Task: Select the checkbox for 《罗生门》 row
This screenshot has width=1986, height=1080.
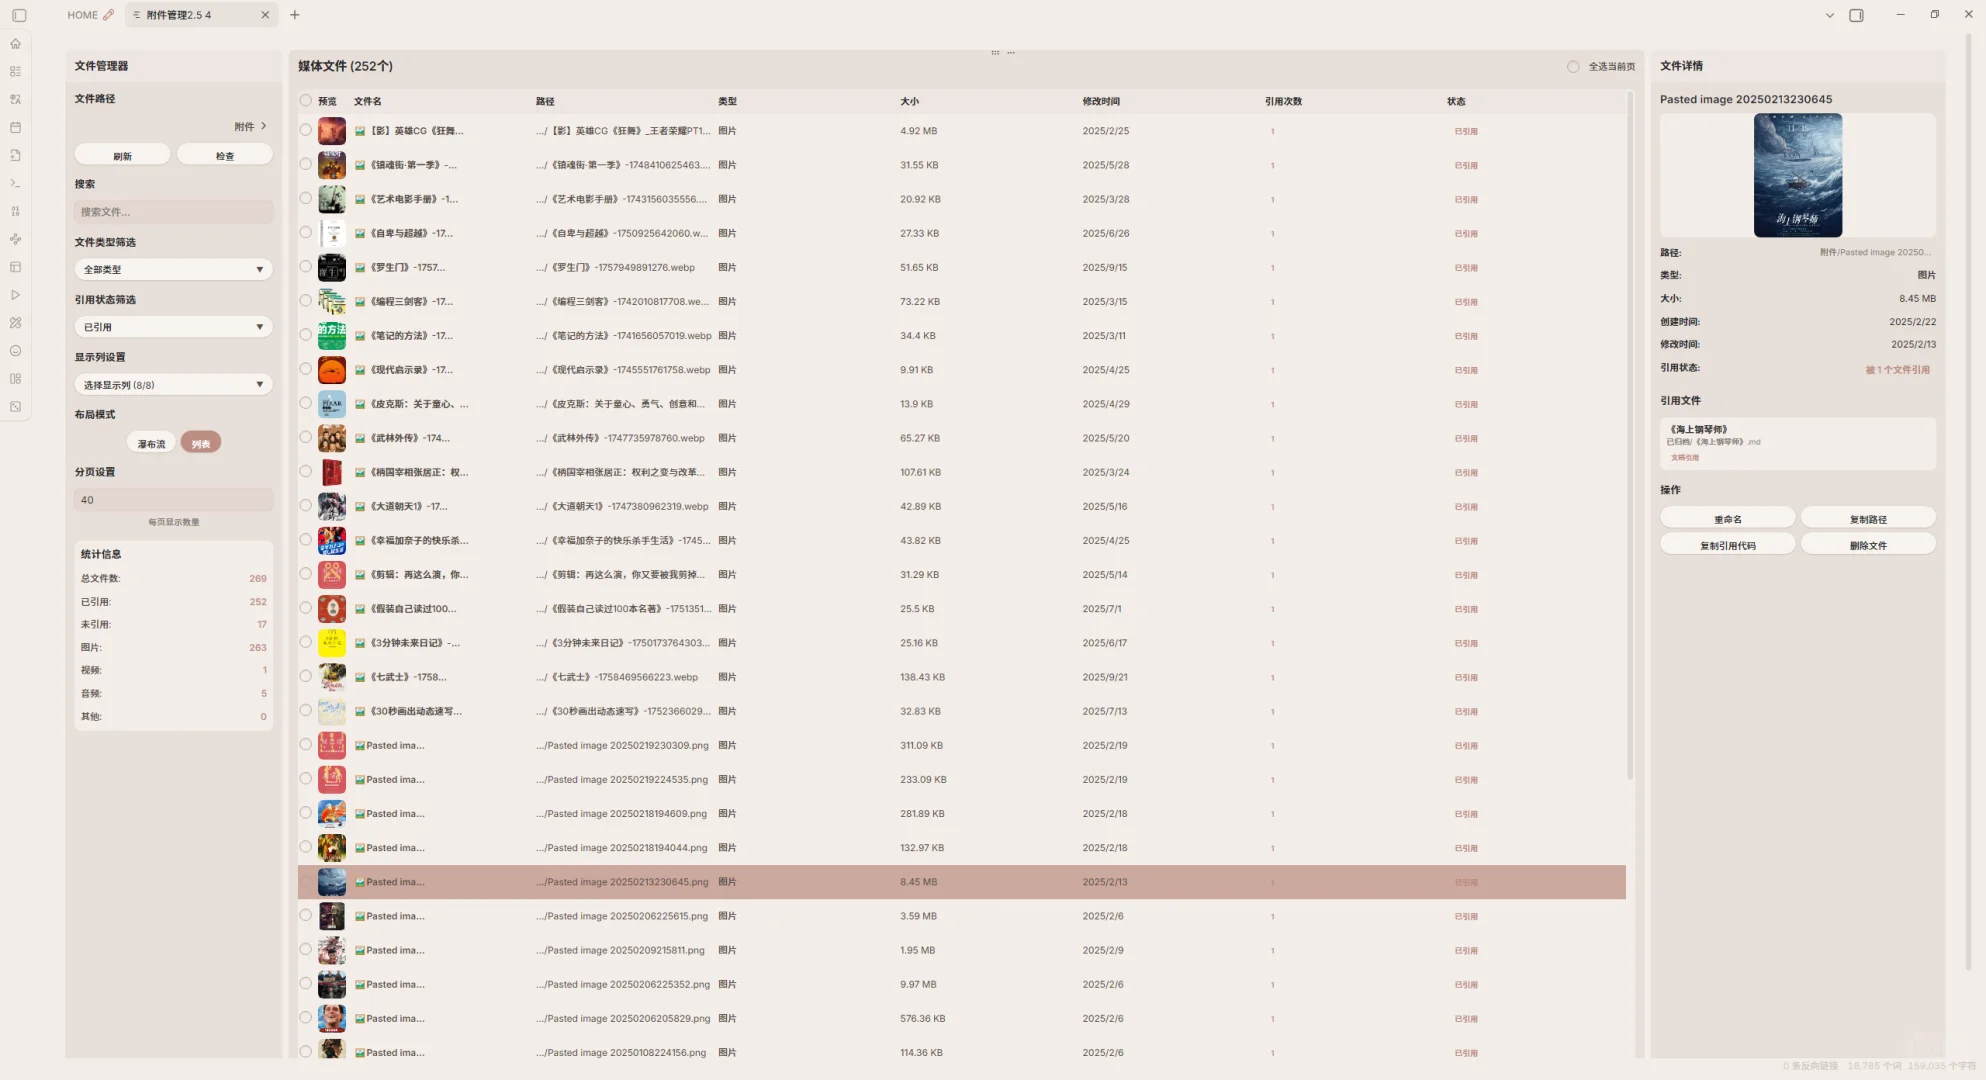Action: (305, 267)
